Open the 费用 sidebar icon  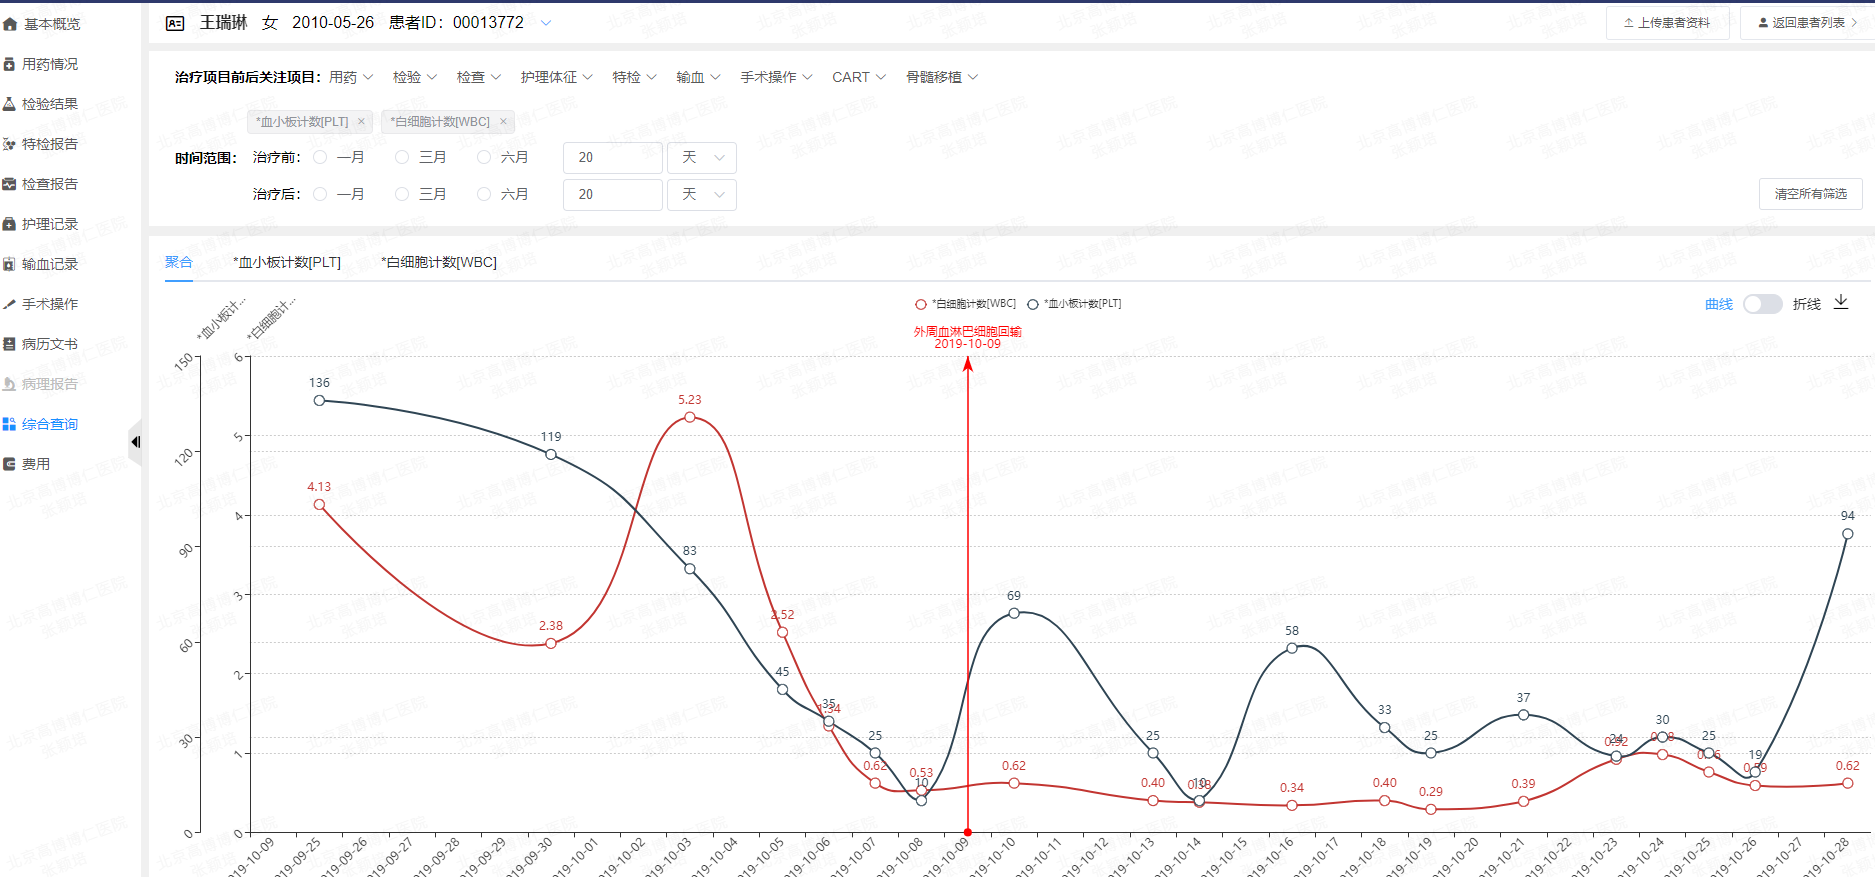pos(10,464)
